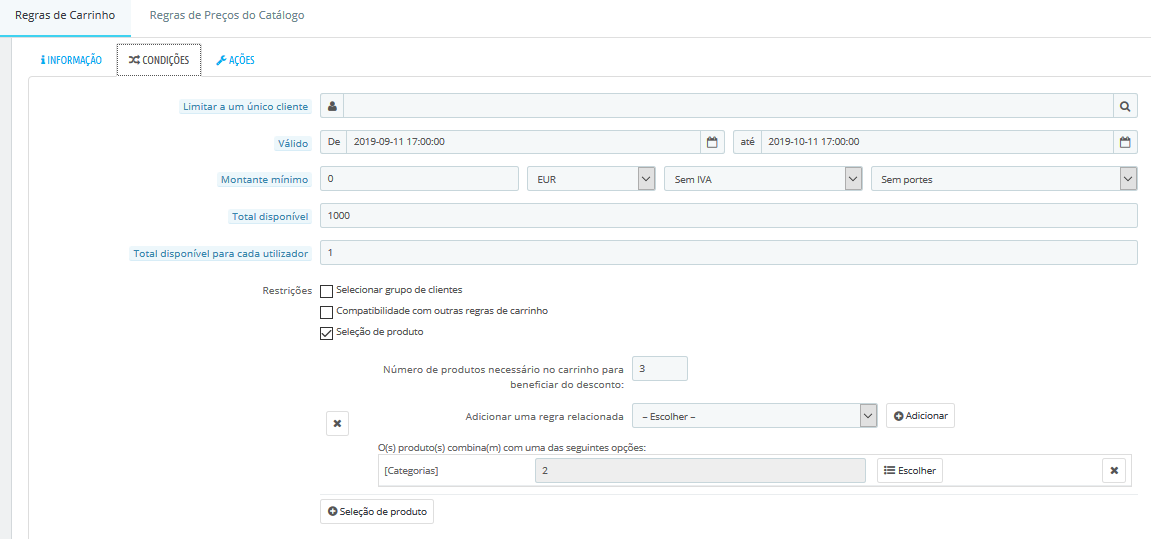Open the Sem portes shipping dropdown
This screenshot has width=1151, height=539.
[1004, 178]
